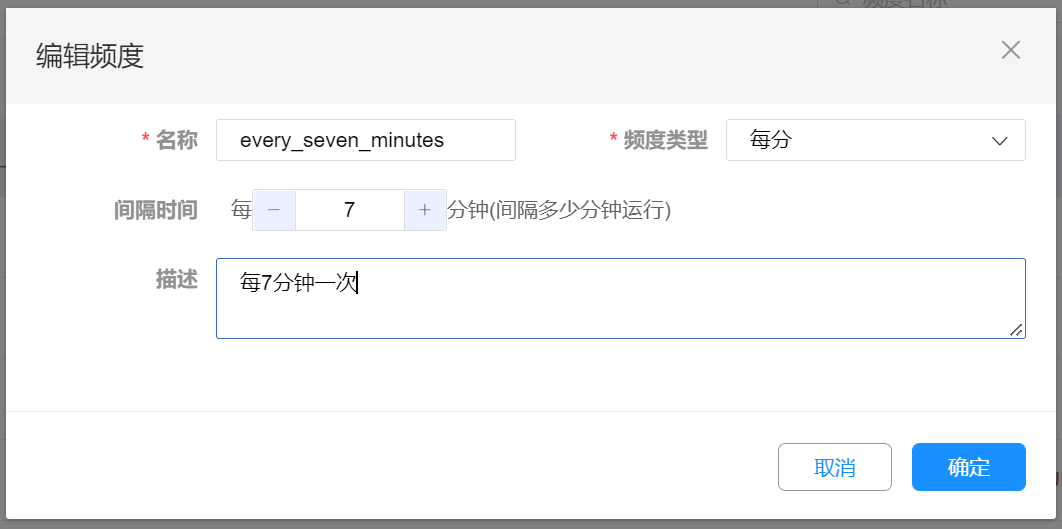Click the 间隔时间 label
Screen dimensions: 1062x529
(156, 210)
